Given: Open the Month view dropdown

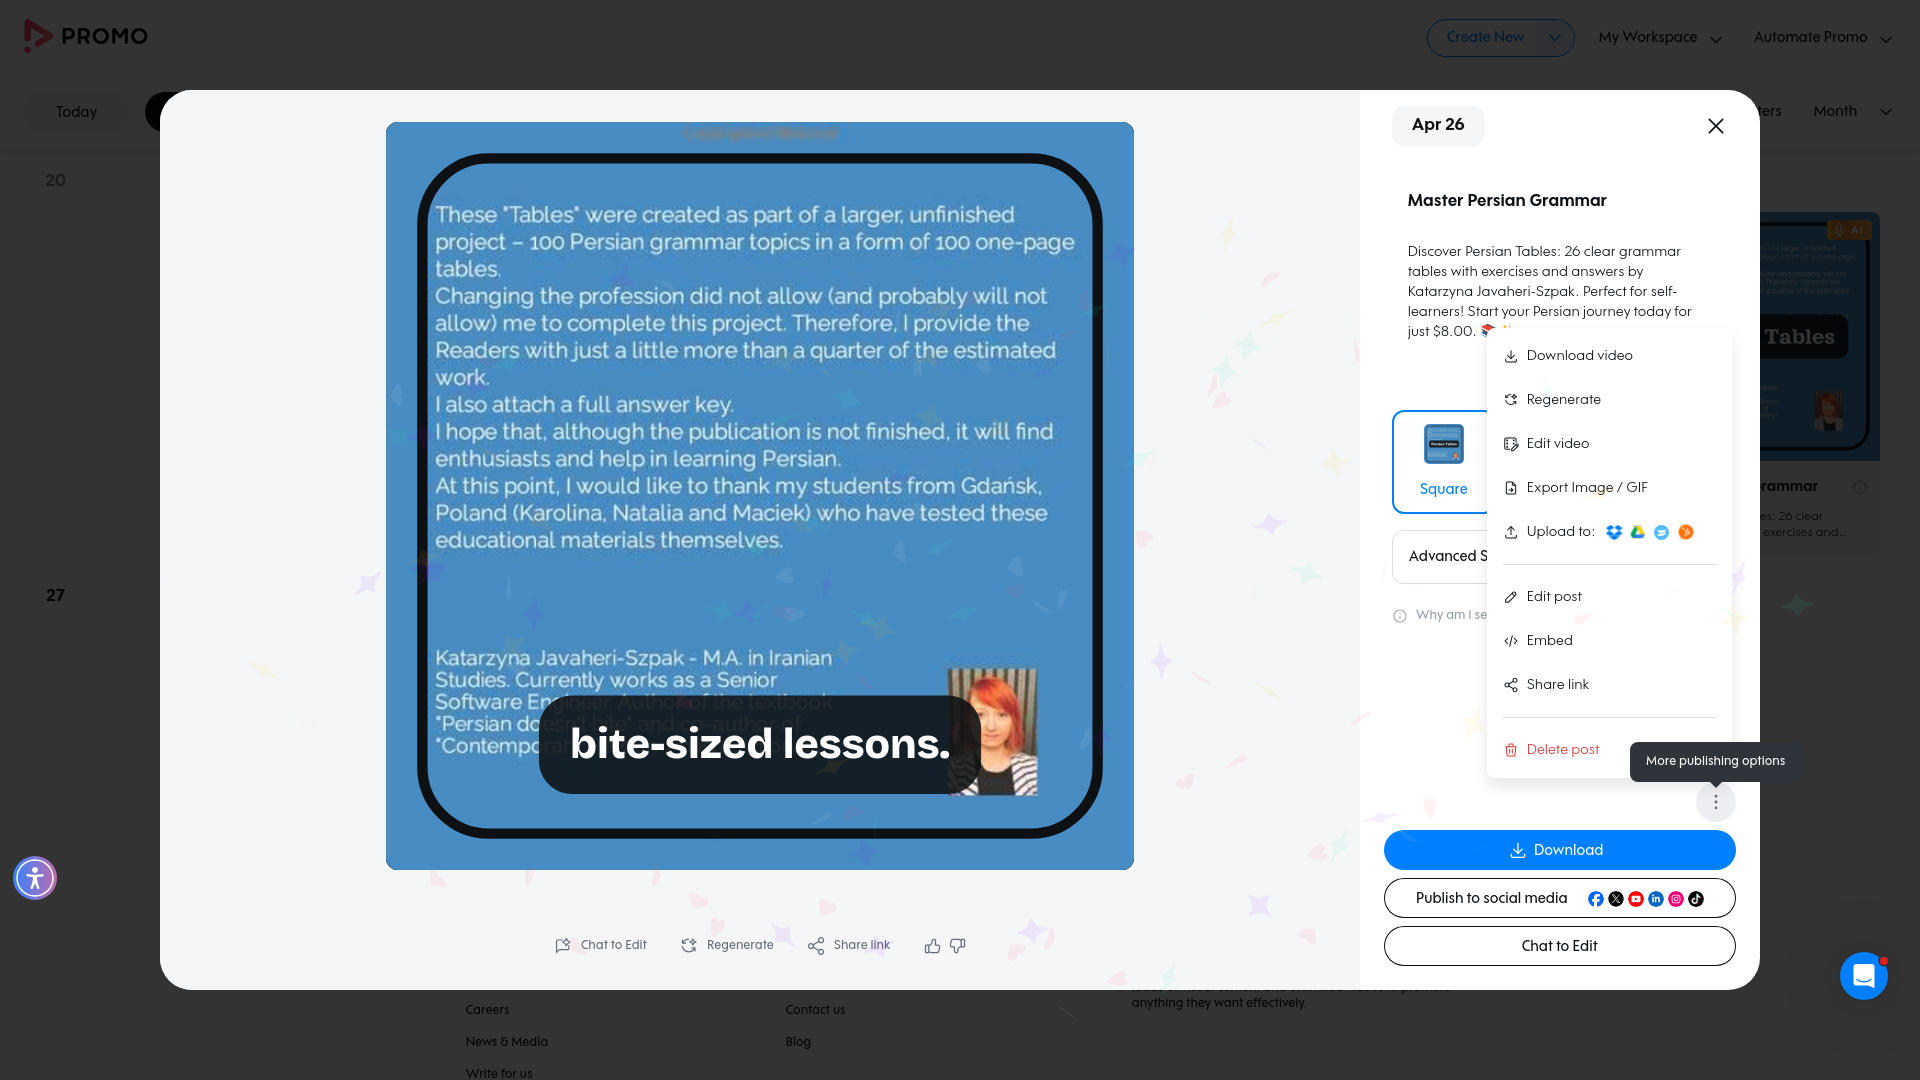Looking at the screenshot, I should [x=1852, y=112].
